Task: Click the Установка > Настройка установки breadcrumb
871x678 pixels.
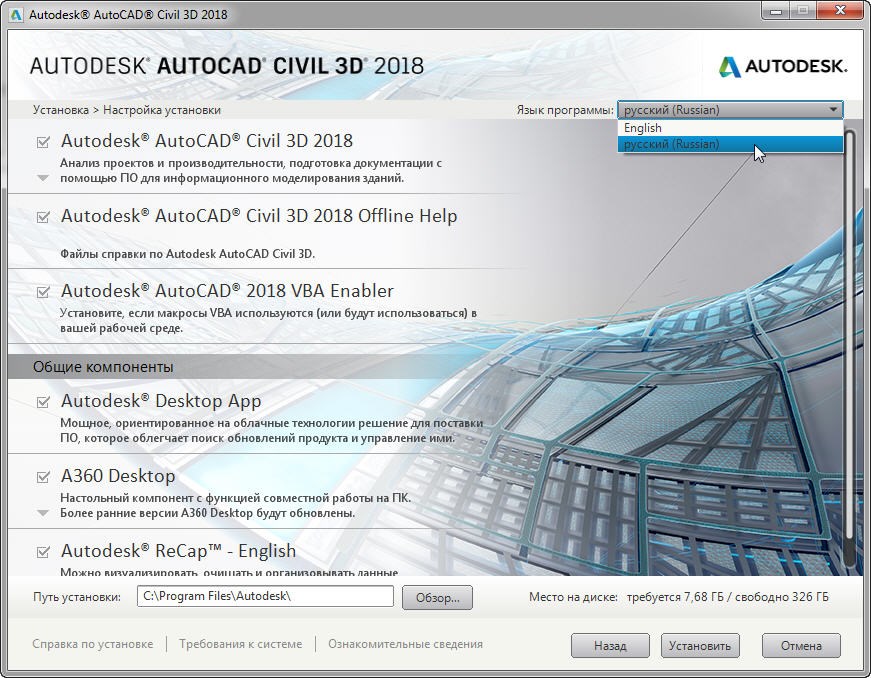Action: point(127,110)
